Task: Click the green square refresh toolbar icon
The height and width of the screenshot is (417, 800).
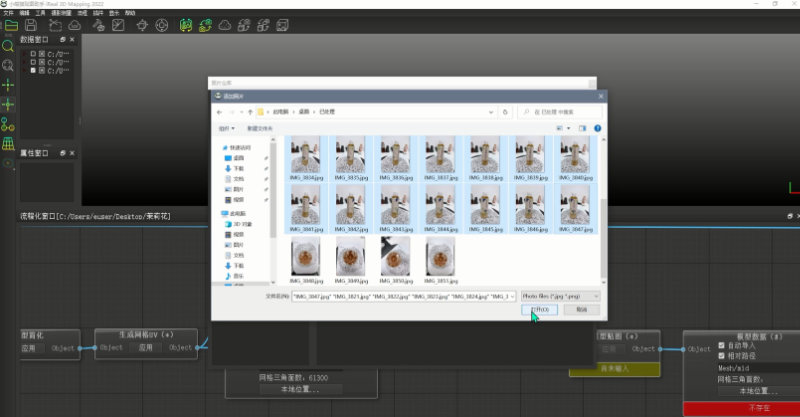Action: pyautogui.click(x=186, y=25)
